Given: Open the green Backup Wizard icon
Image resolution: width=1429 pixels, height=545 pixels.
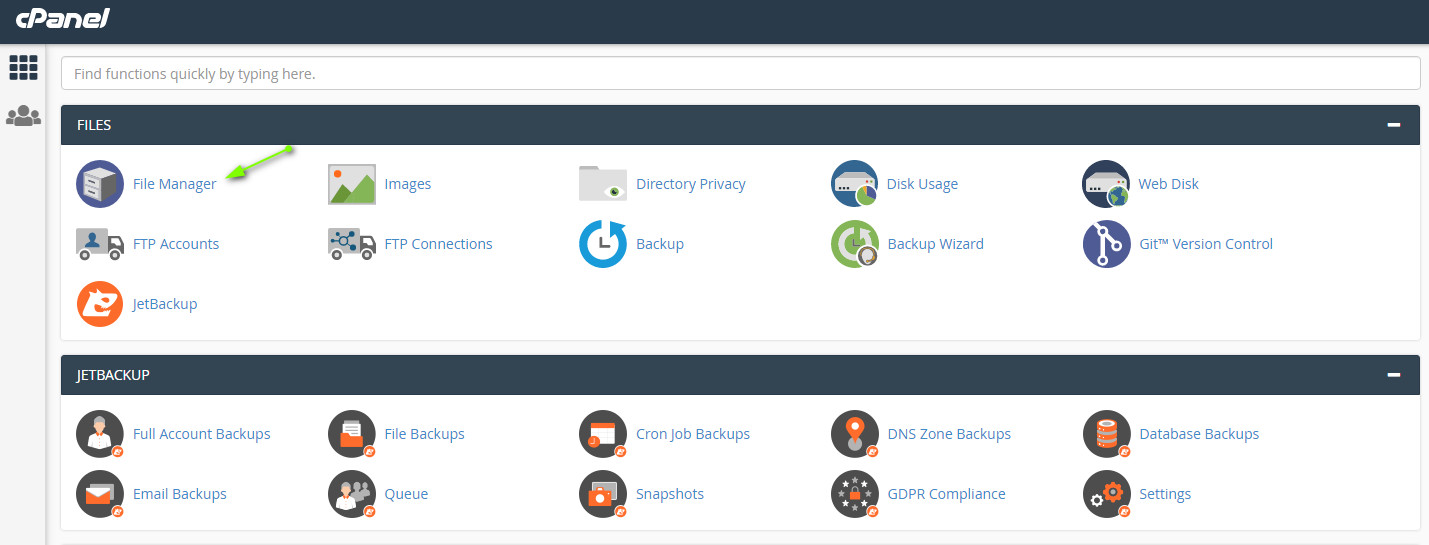Looking at the screenshot, I should tap(855, 244).
